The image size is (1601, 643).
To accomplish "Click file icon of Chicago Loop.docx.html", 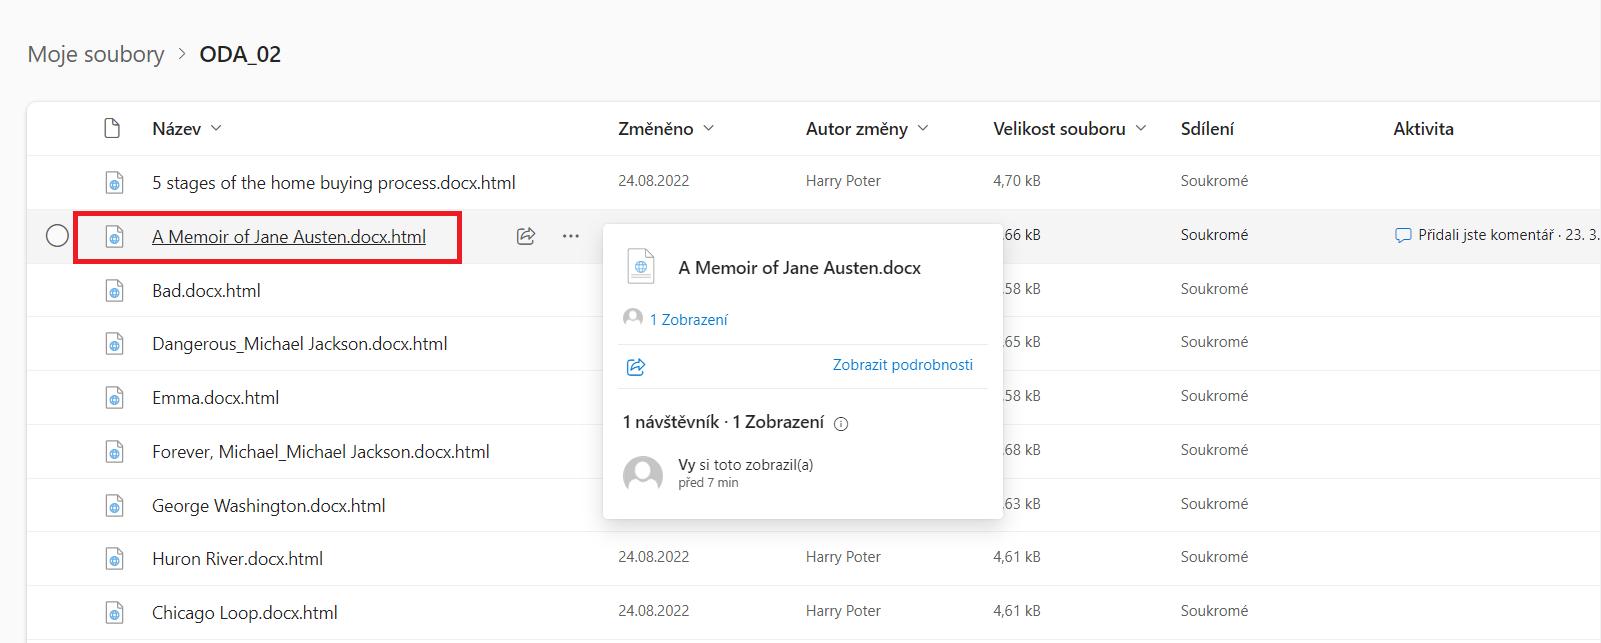I will (115, 613).
